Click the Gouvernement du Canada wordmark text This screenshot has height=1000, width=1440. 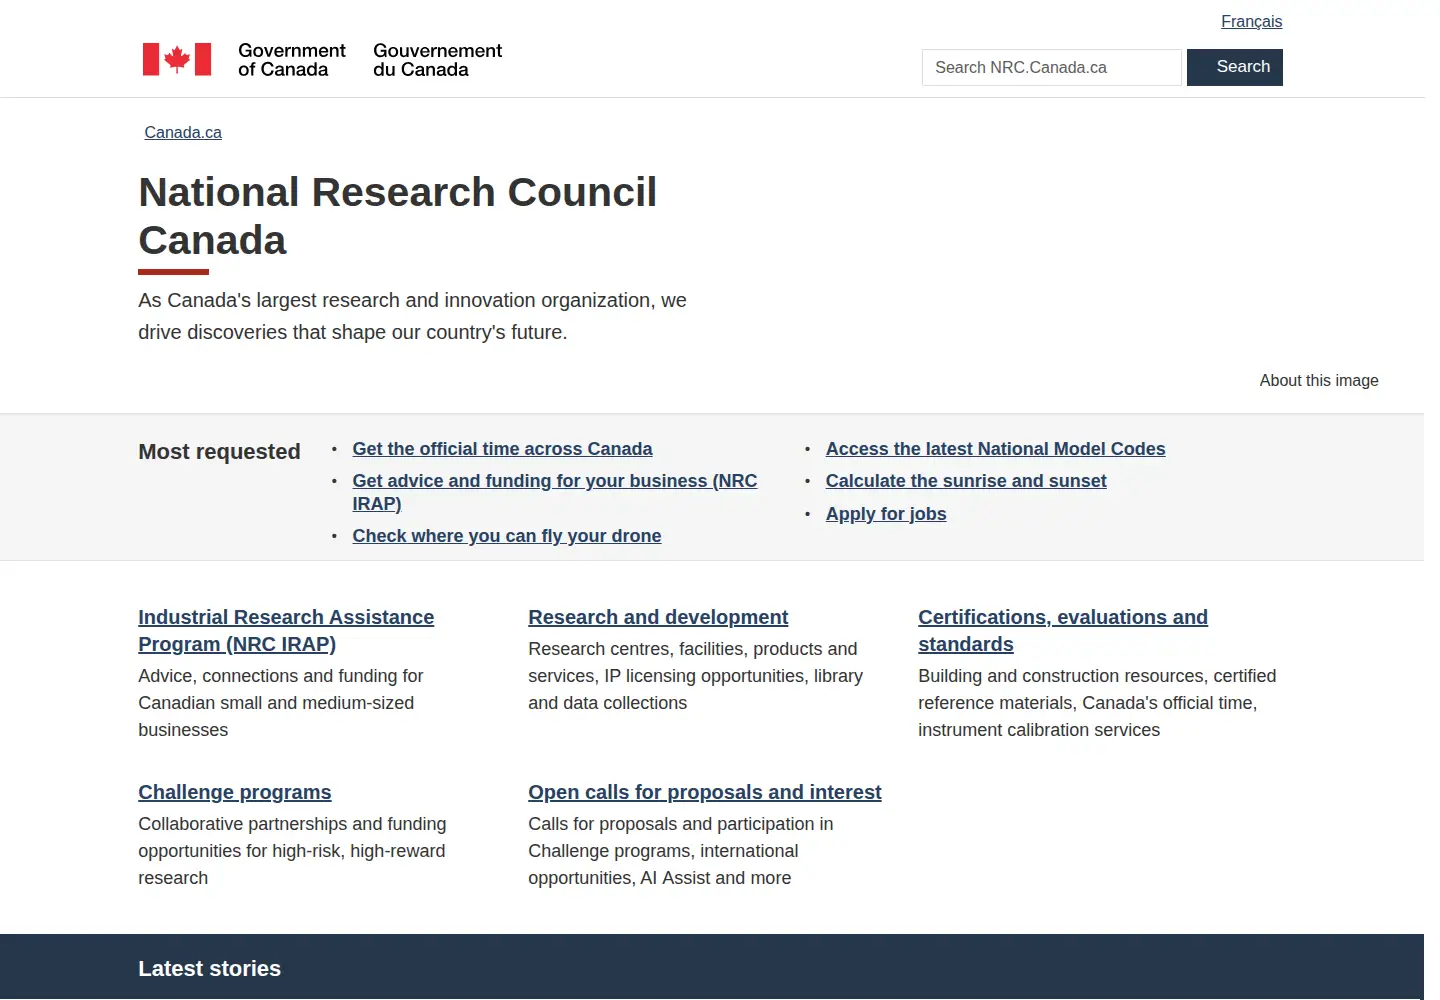[438, 60]
